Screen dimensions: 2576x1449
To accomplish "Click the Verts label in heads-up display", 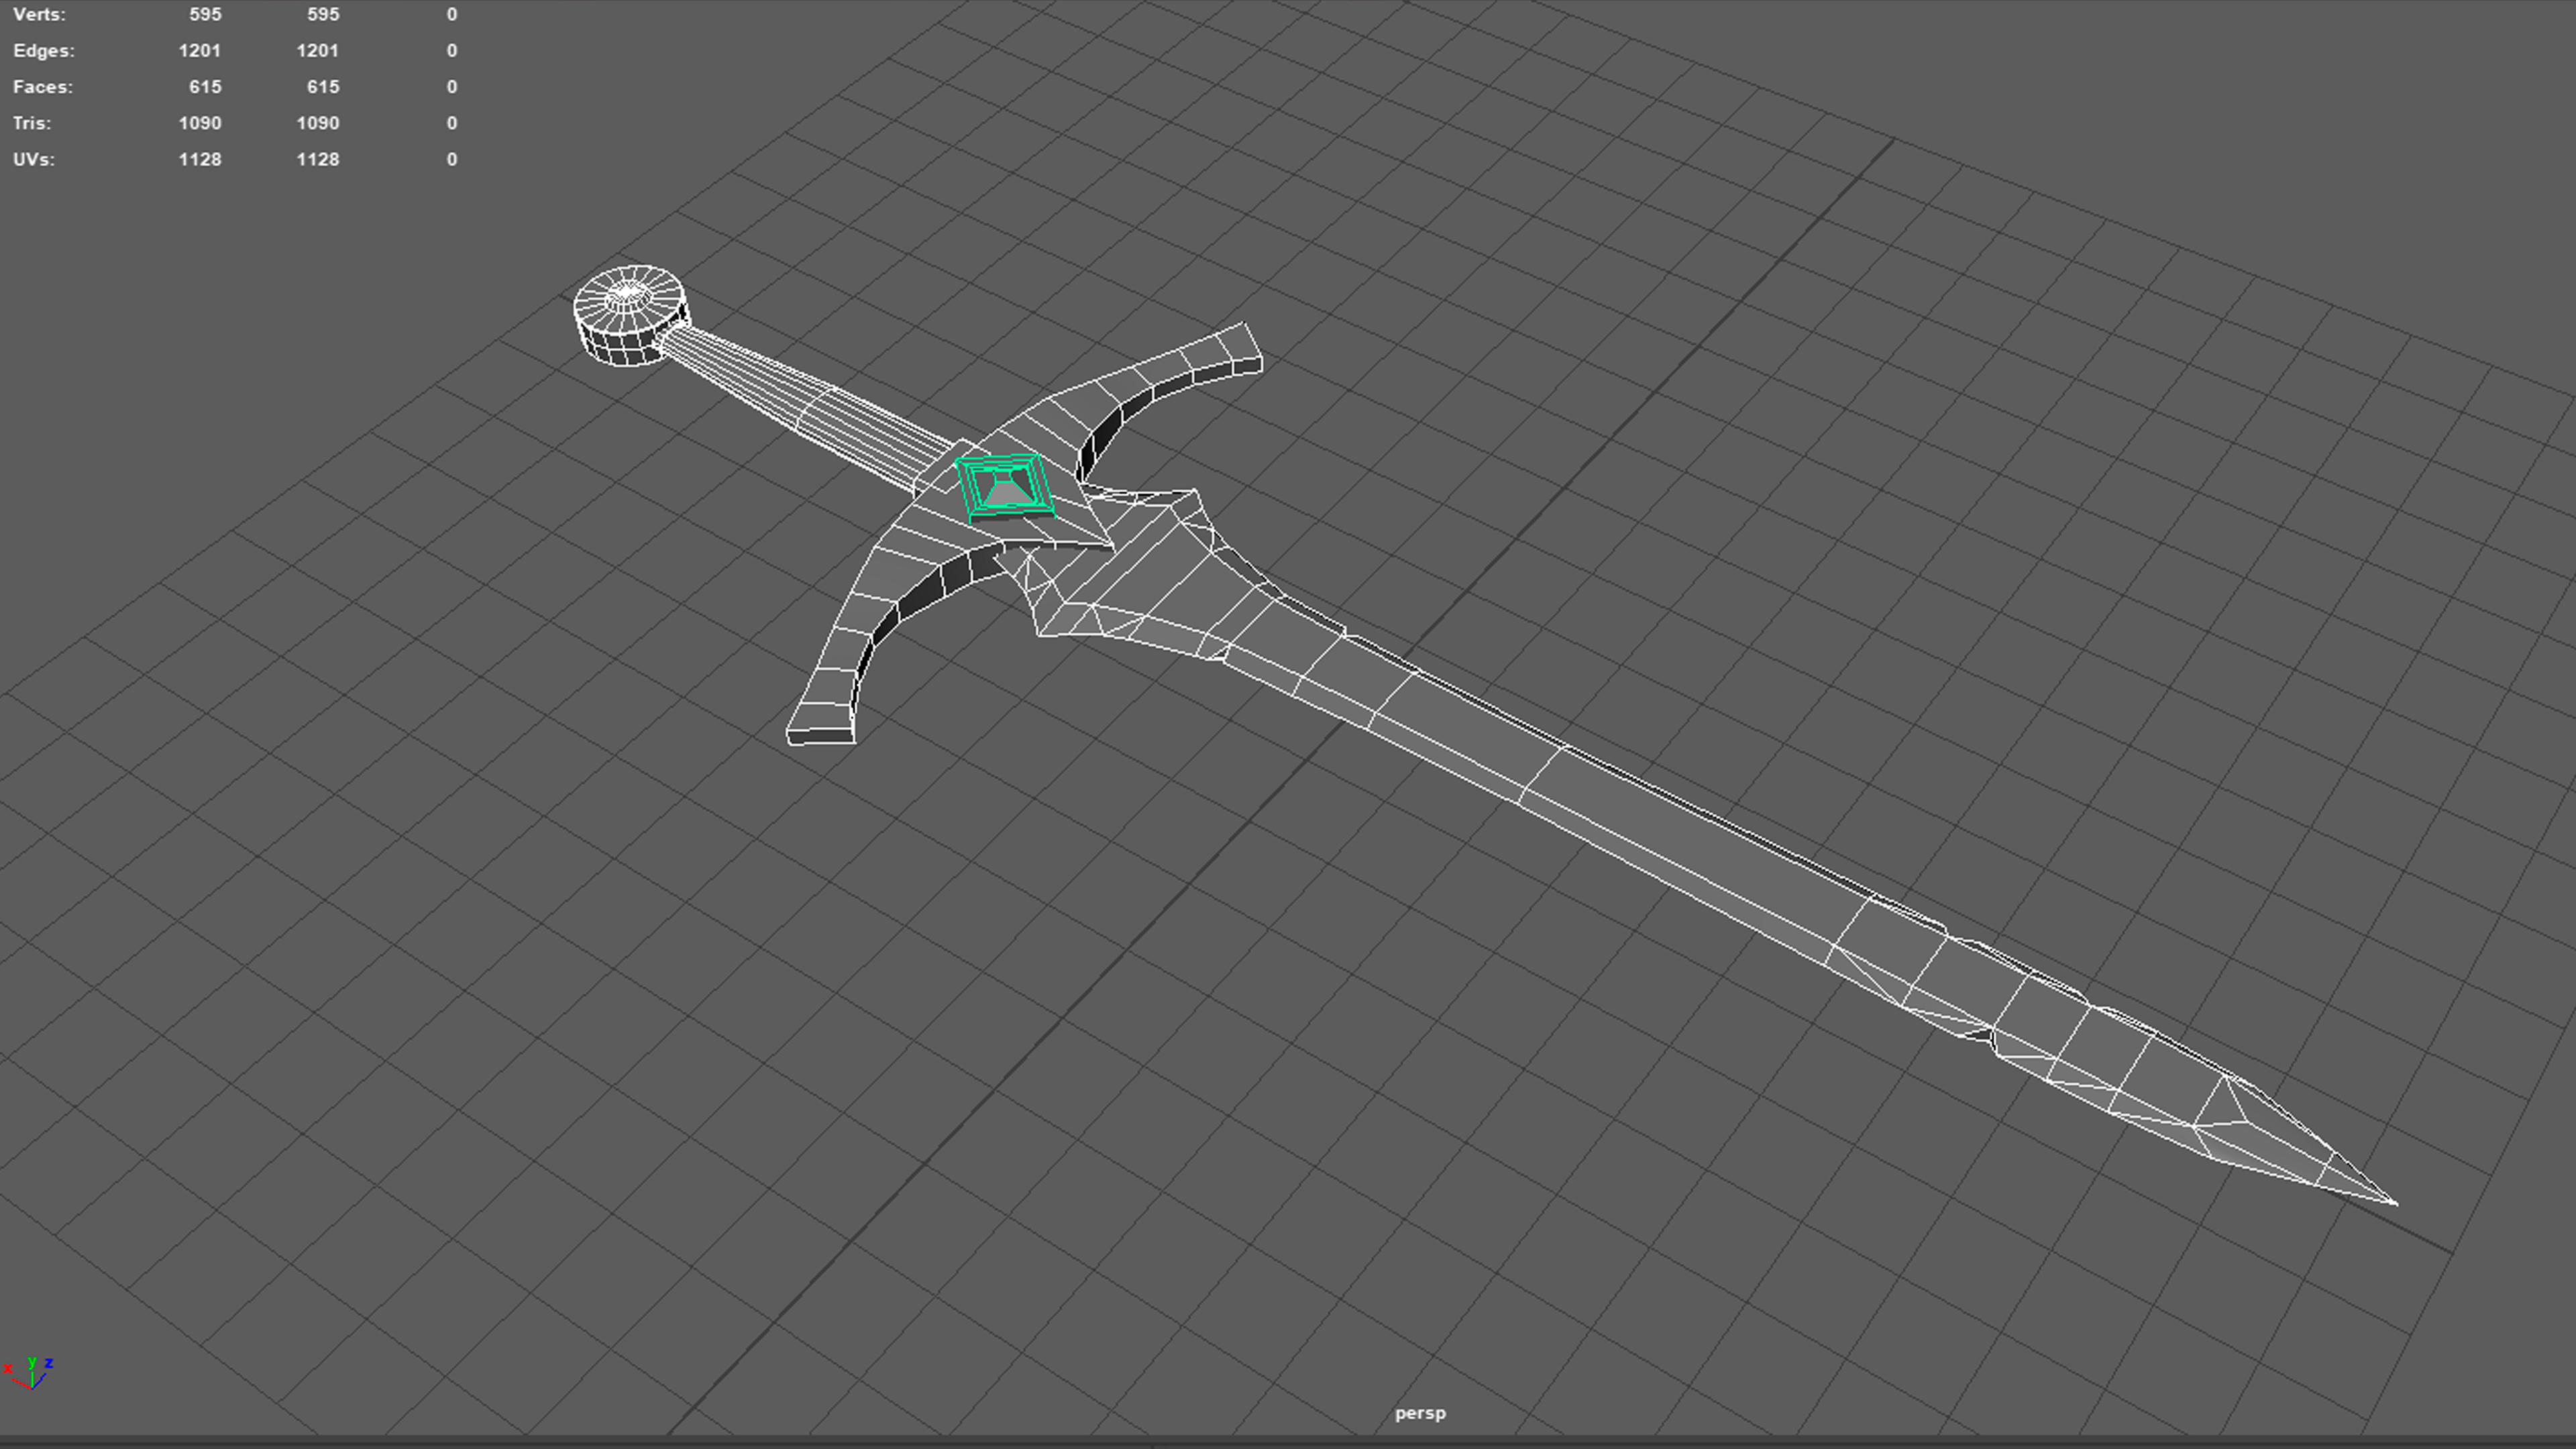I will (39, 14).
